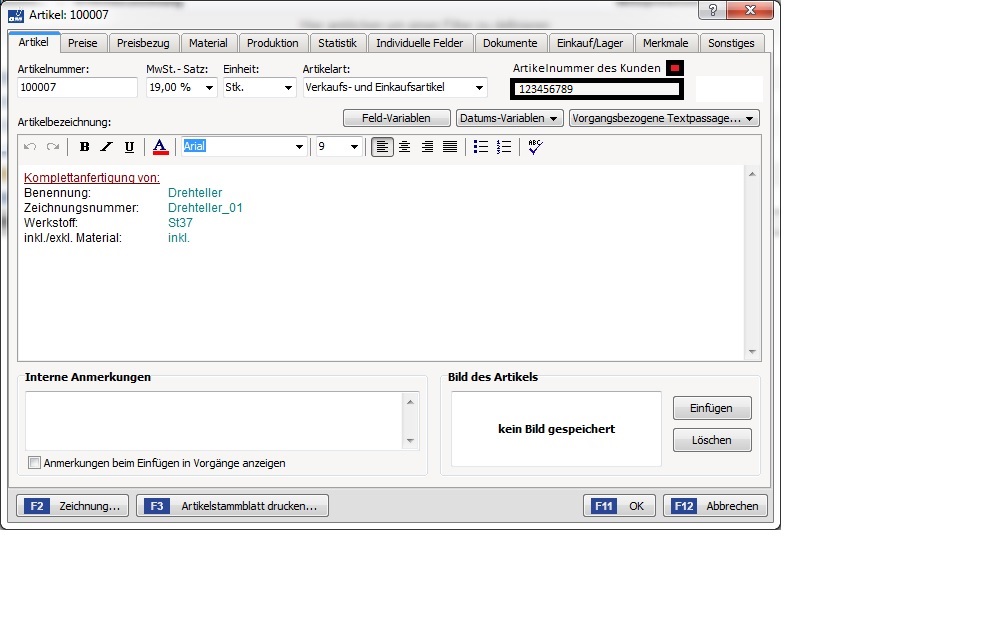Switch to the Einkauf/Lager tab
Viewport: 1008px width, 630px height.
coord(590,43)
